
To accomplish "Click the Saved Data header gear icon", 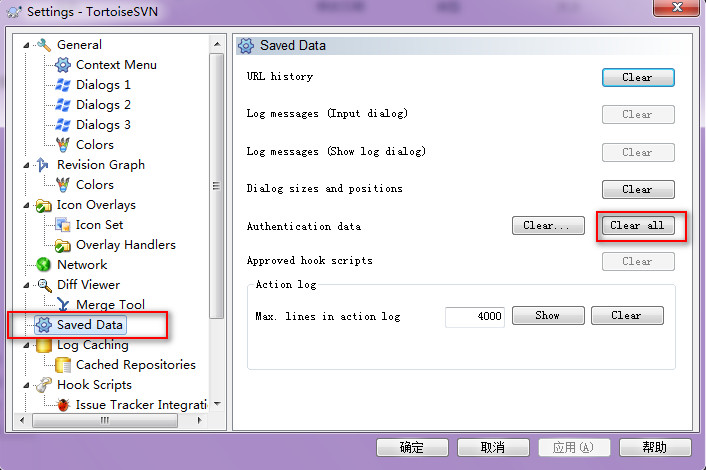I will [x=246, y=46].
